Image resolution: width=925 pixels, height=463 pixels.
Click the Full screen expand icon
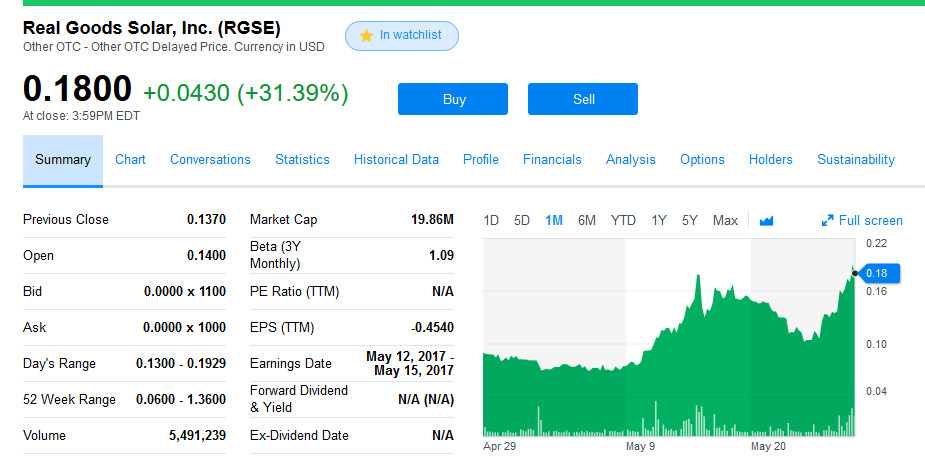pyautogui.click(x=827, y=221)
